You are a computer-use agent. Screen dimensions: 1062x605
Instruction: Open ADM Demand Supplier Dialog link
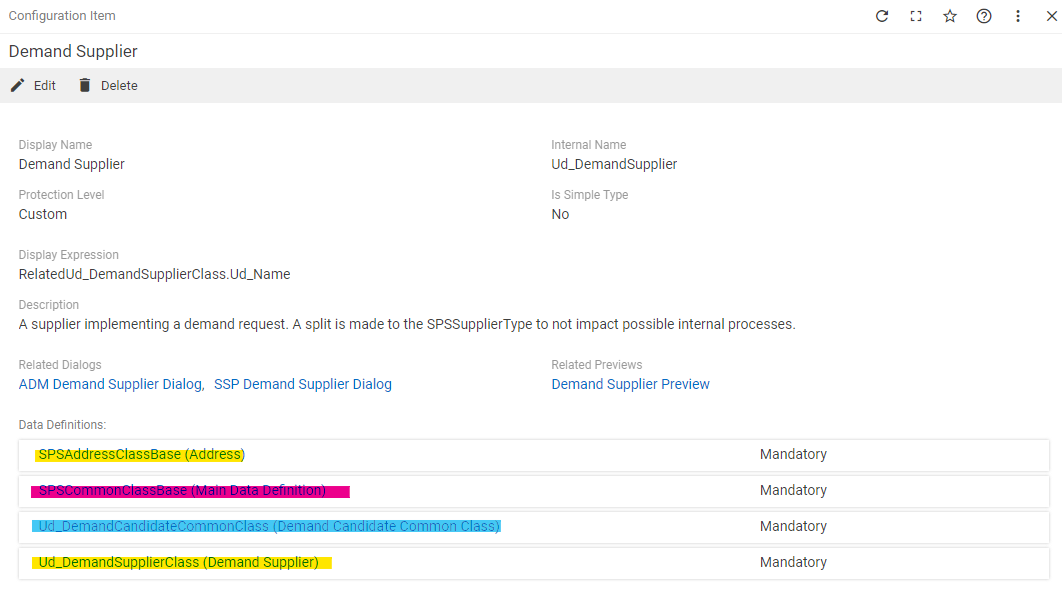click(x=110, y=384)
